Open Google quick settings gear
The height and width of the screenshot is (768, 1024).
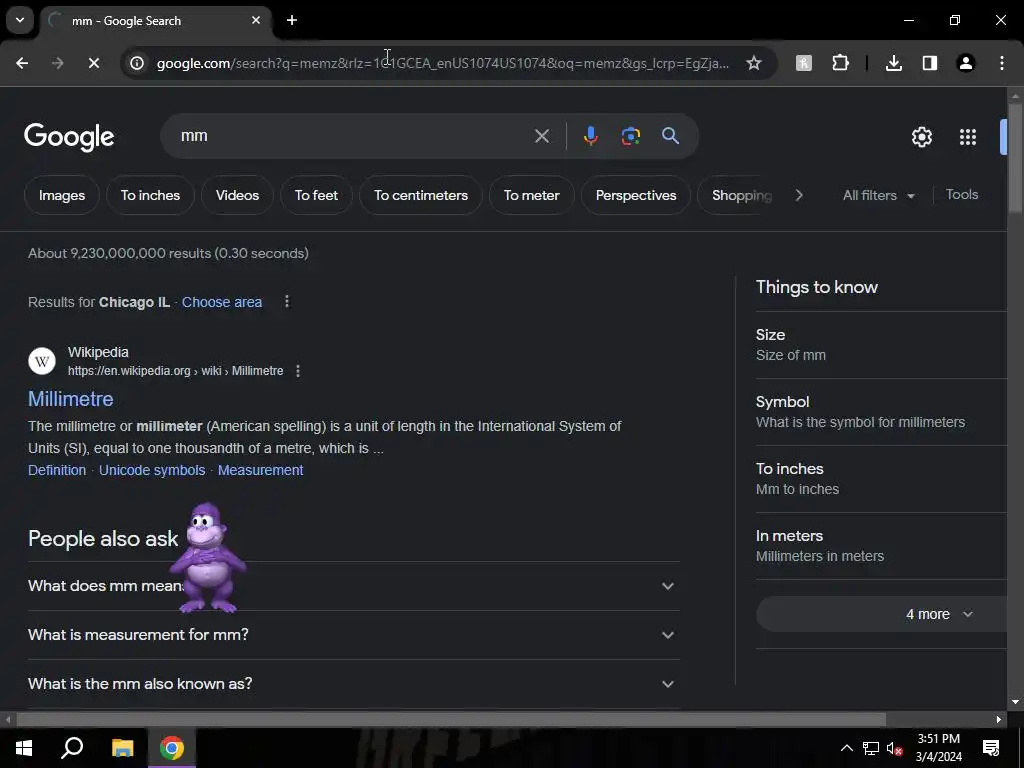(921, 136)
